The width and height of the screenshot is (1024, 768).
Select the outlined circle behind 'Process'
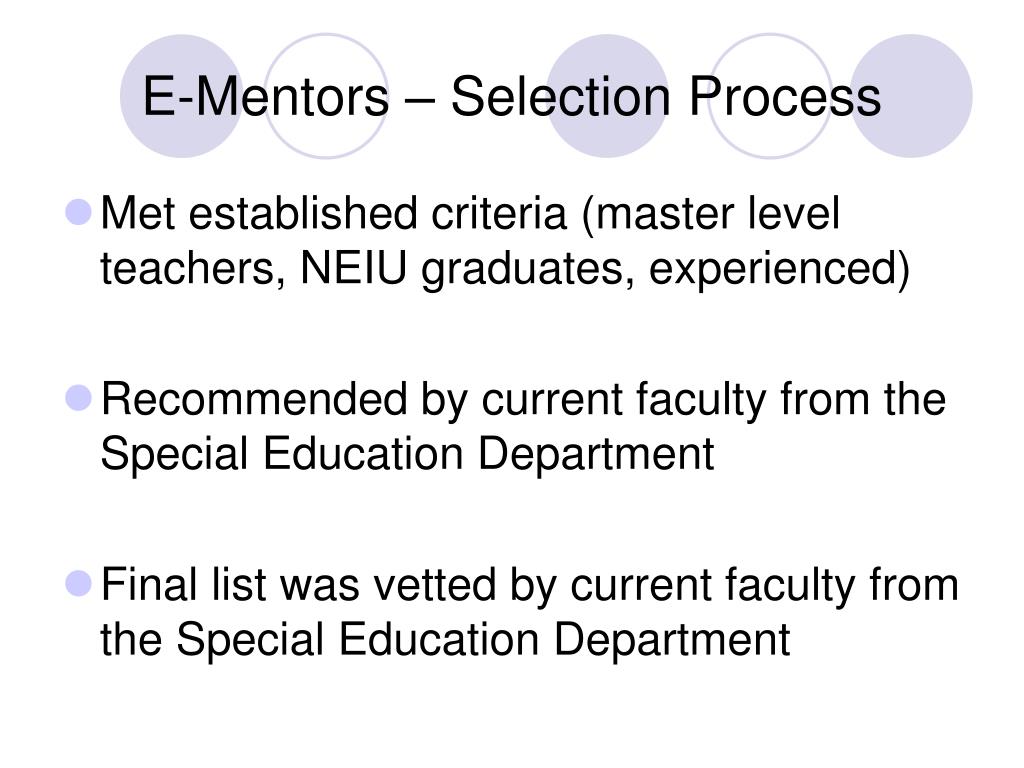click(x=771, y=96)
